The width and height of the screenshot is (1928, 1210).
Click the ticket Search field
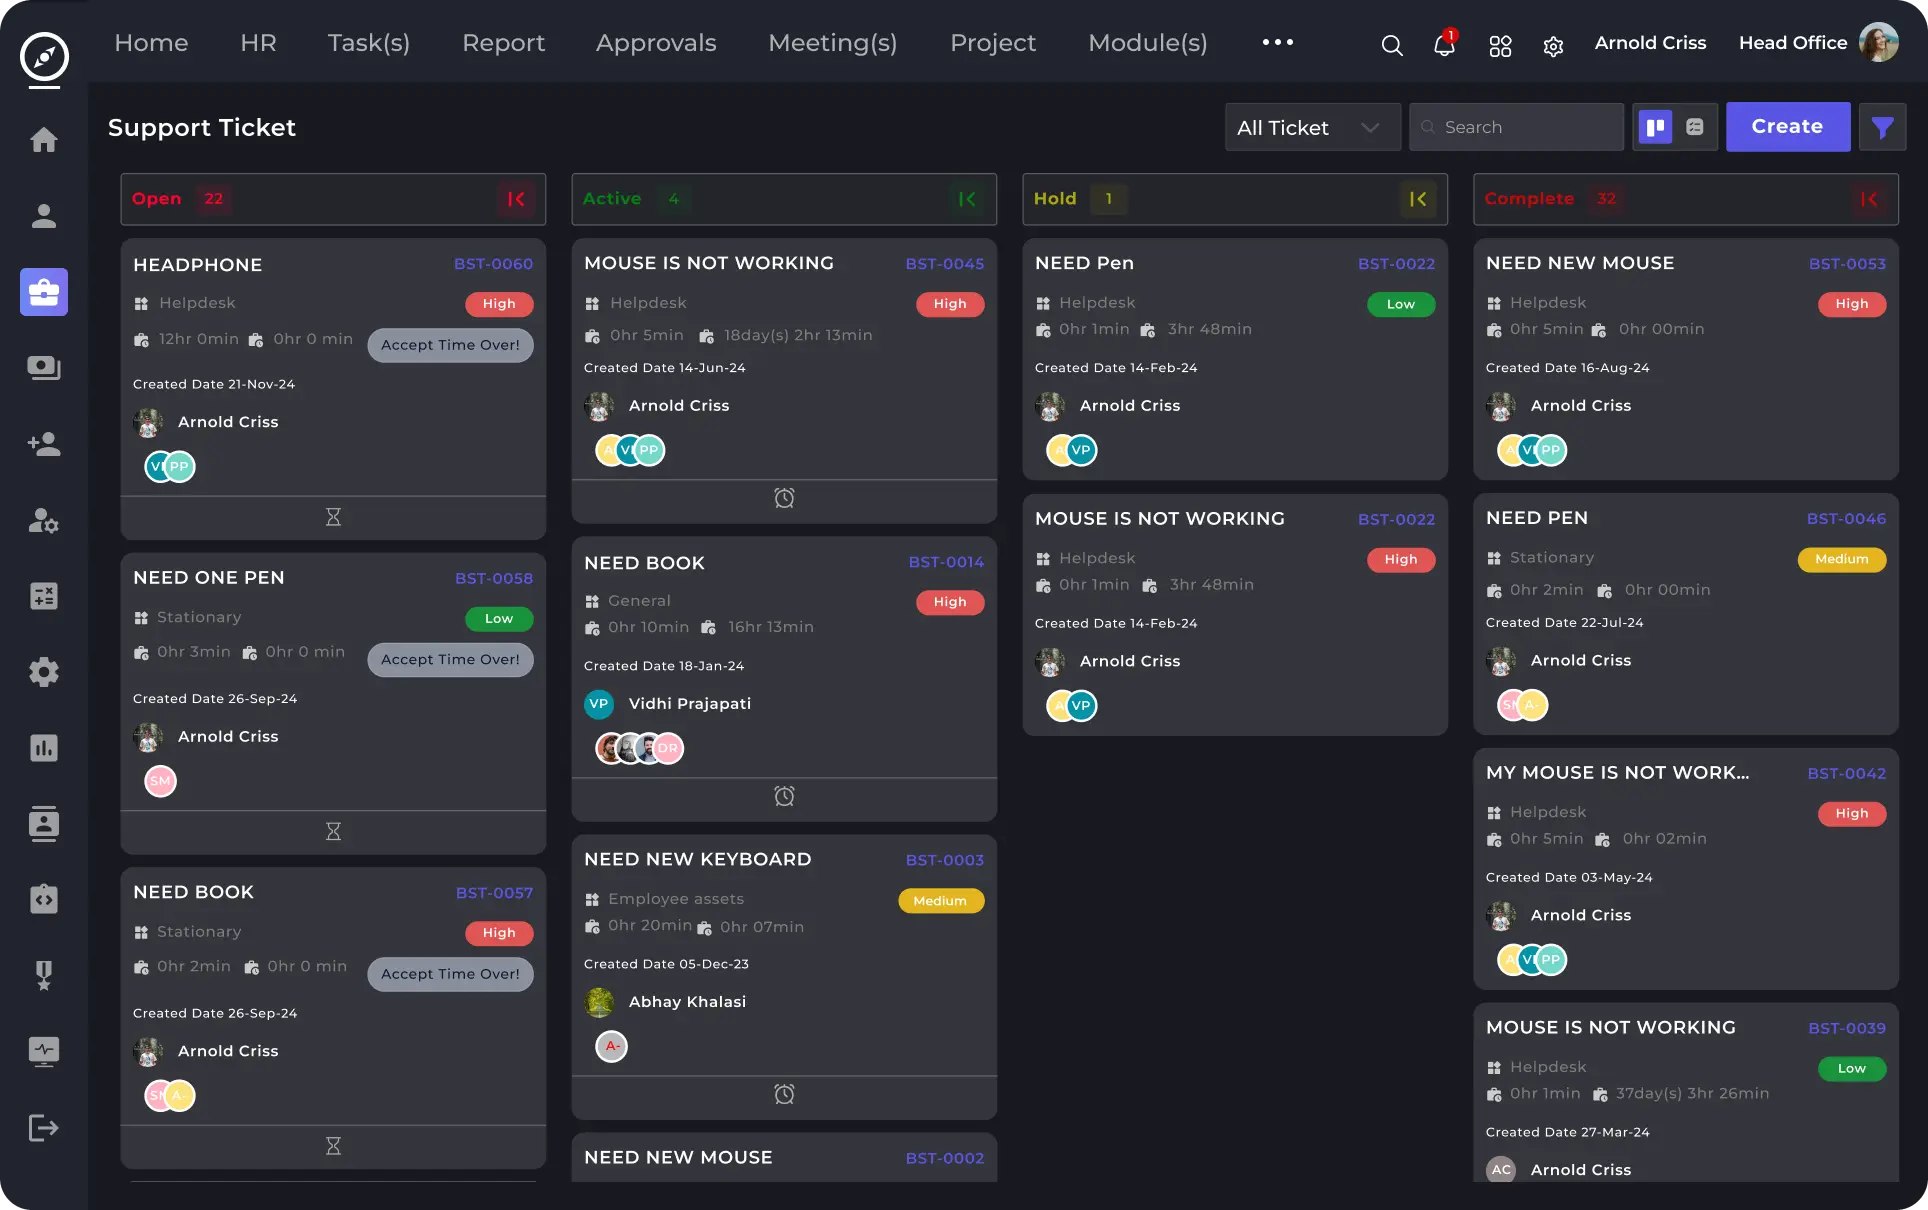tap(1516, 127)
